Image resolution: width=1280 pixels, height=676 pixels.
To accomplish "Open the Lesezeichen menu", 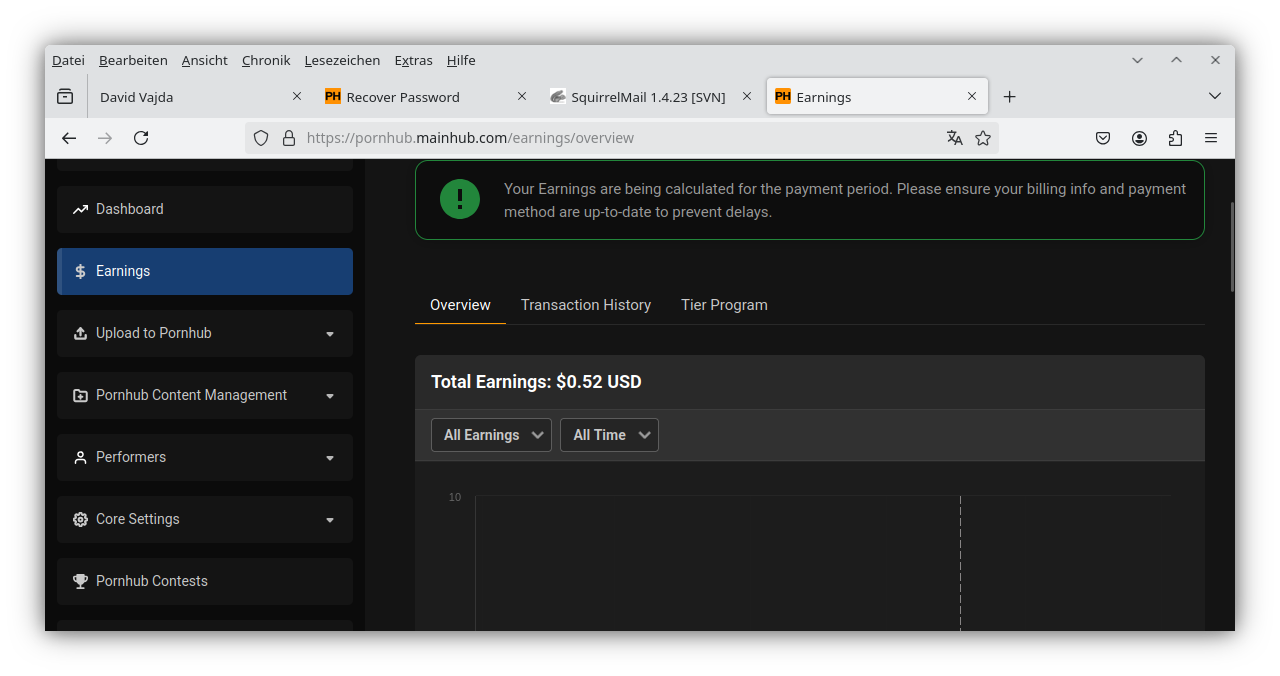I will click(x=342, y=60).
